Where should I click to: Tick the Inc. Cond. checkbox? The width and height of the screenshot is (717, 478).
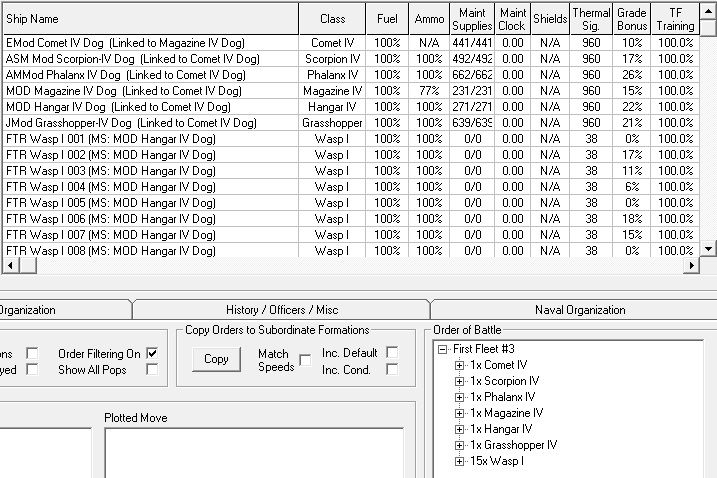click(392, 369)
